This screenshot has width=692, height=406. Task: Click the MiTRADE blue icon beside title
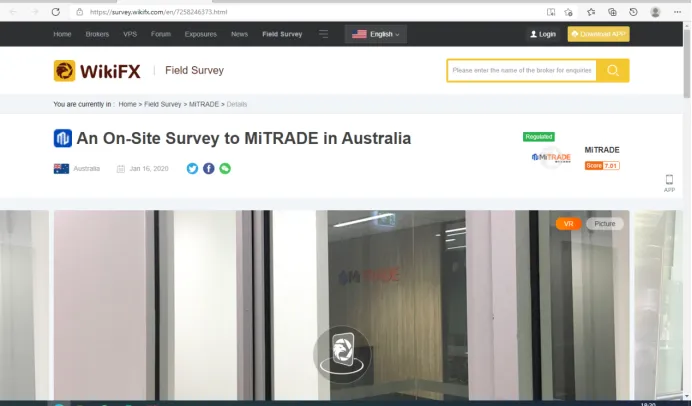63,138
